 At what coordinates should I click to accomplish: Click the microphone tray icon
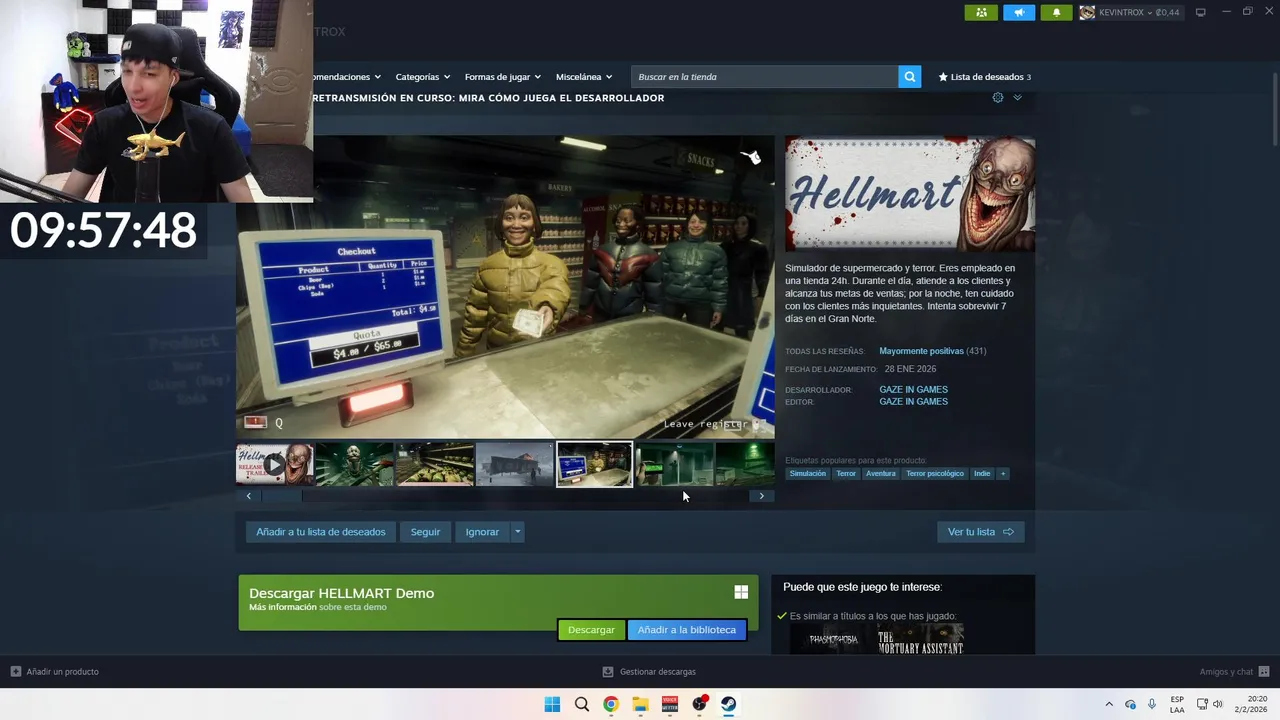[1152, 704]
